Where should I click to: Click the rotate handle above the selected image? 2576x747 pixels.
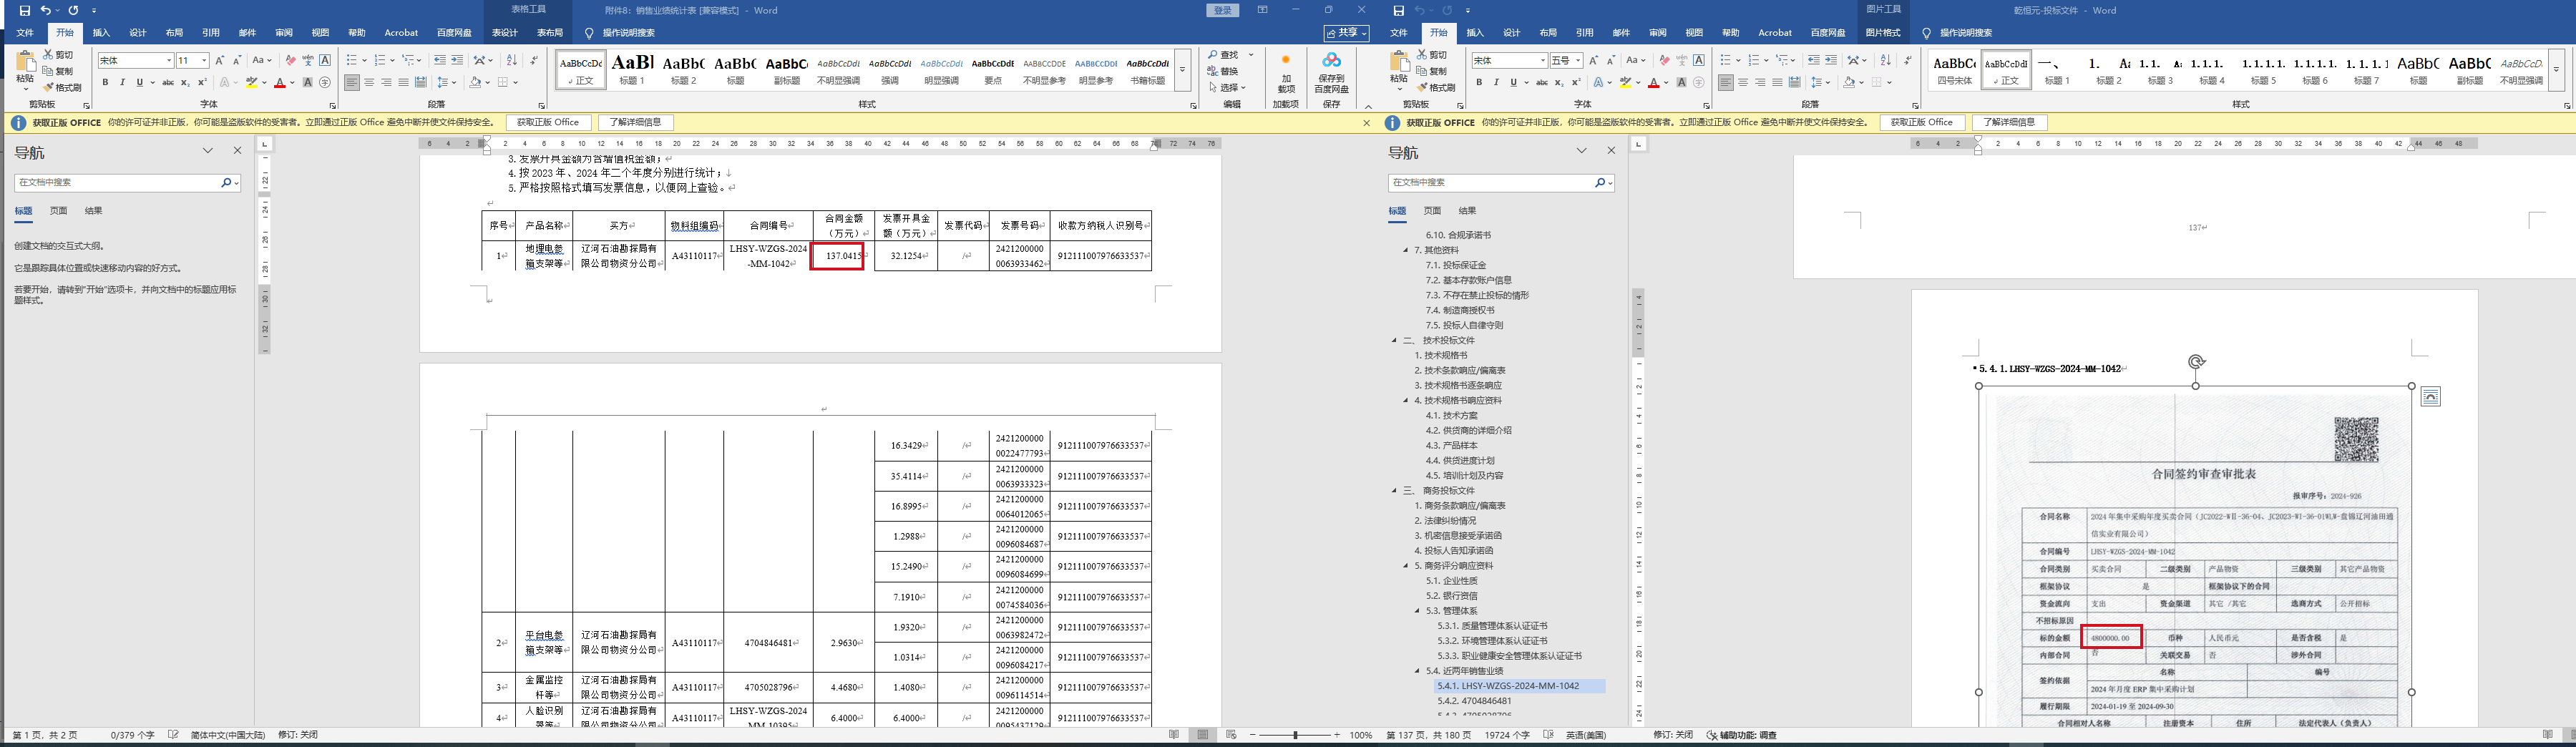pyautogui.click(x=2196, y=361)
